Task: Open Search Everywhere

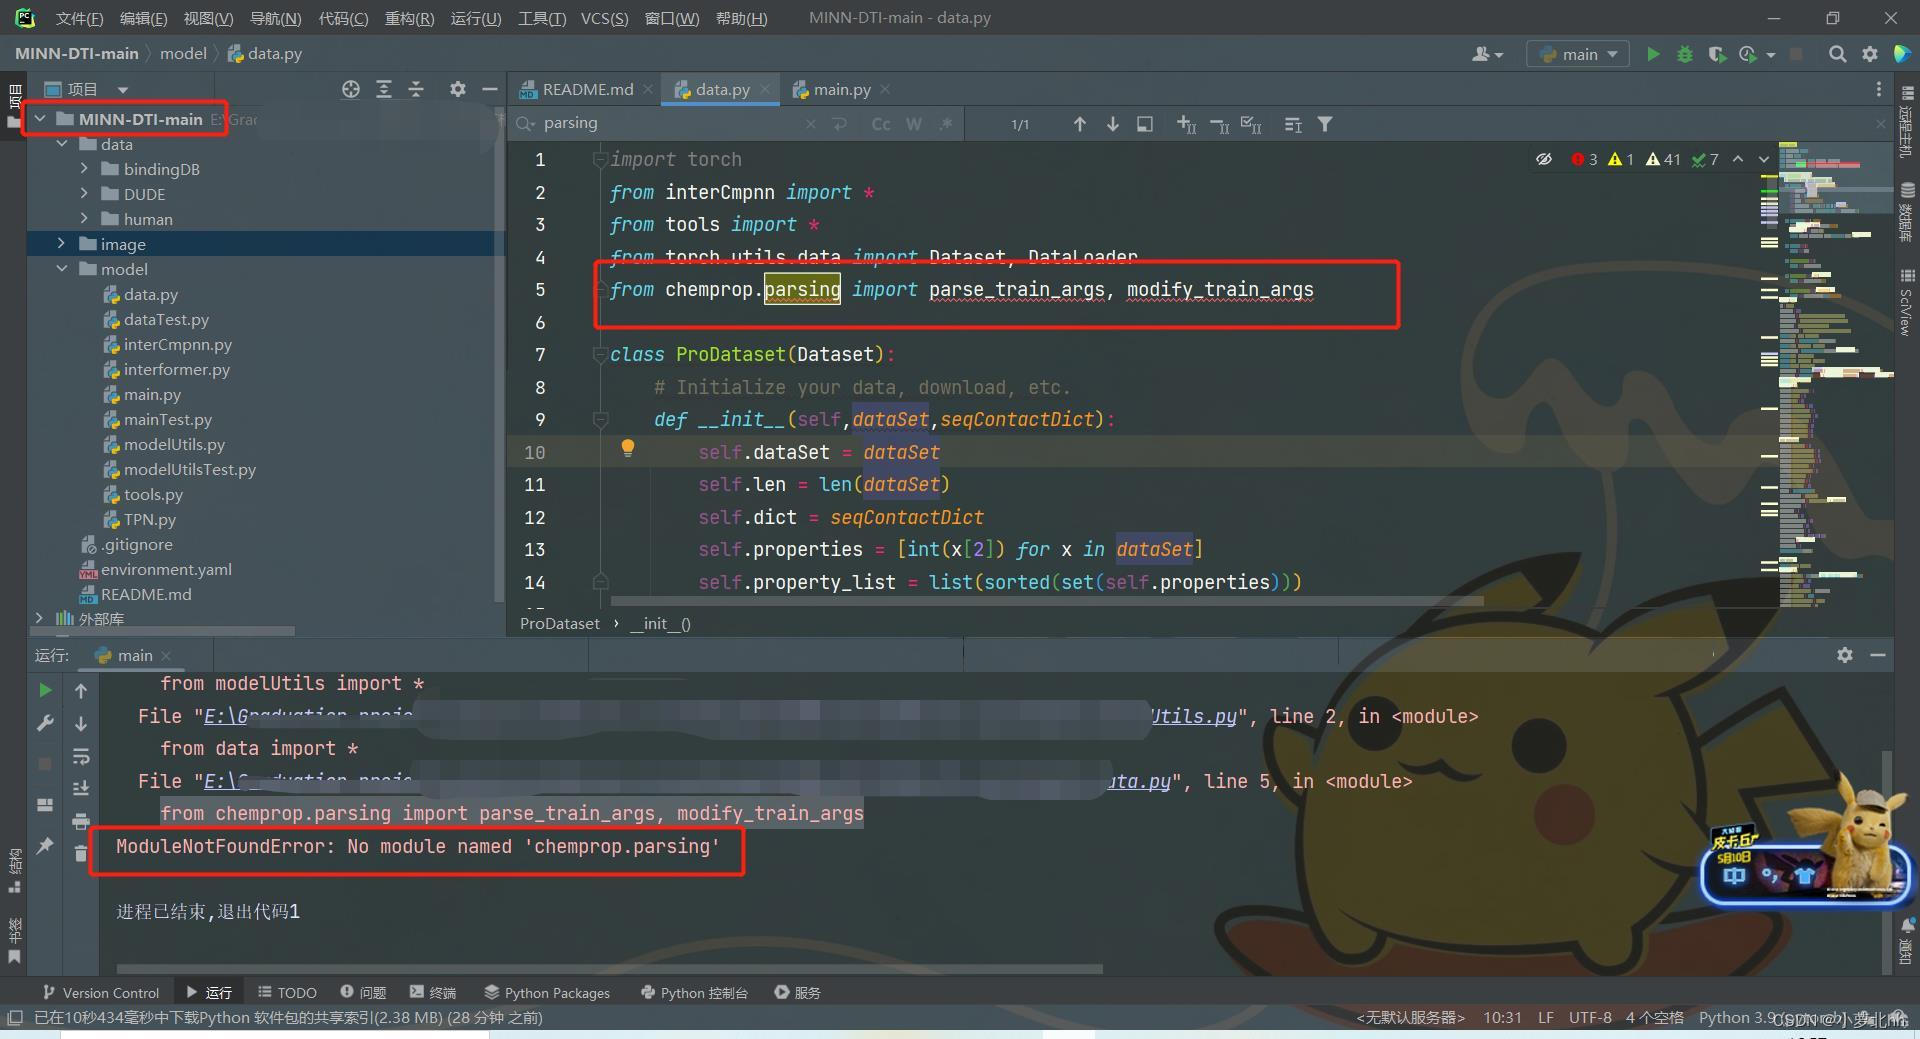Action: coord(1837,54)
